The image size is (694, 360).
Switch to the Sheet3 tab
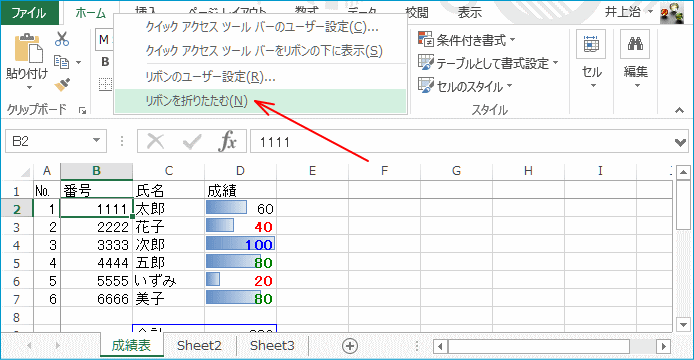click(x=272, y=345)
